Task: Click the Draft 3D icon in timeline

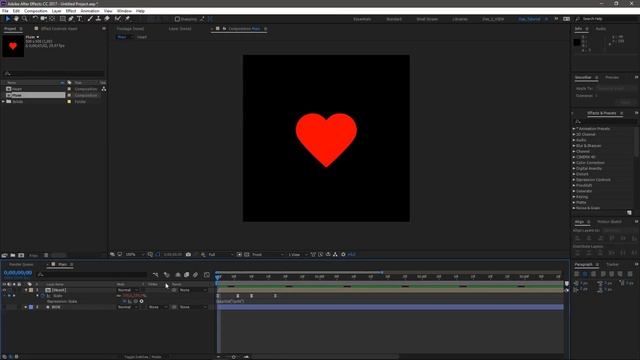Action: click(x=167, y=275)
